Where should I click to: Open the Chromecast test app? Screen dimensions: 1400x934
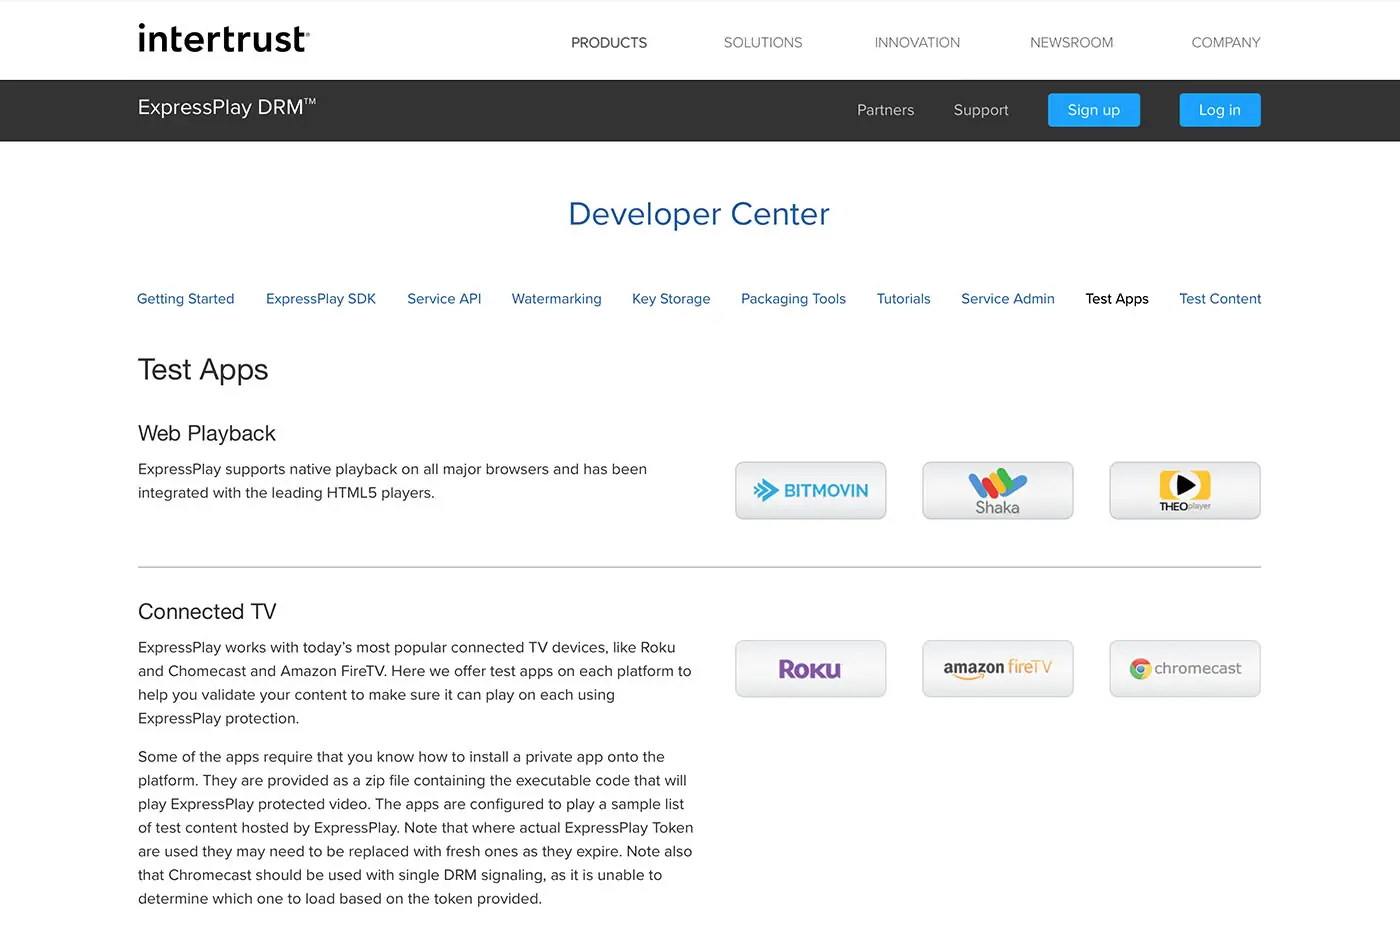pyautogui.click(x=1184, y=669)
